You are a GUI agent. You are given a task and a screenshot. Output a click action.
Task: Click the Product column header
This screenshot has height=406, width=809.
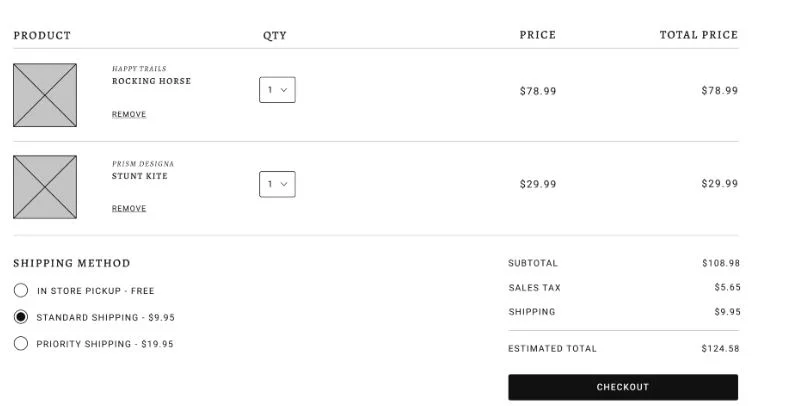coord(42,35)
